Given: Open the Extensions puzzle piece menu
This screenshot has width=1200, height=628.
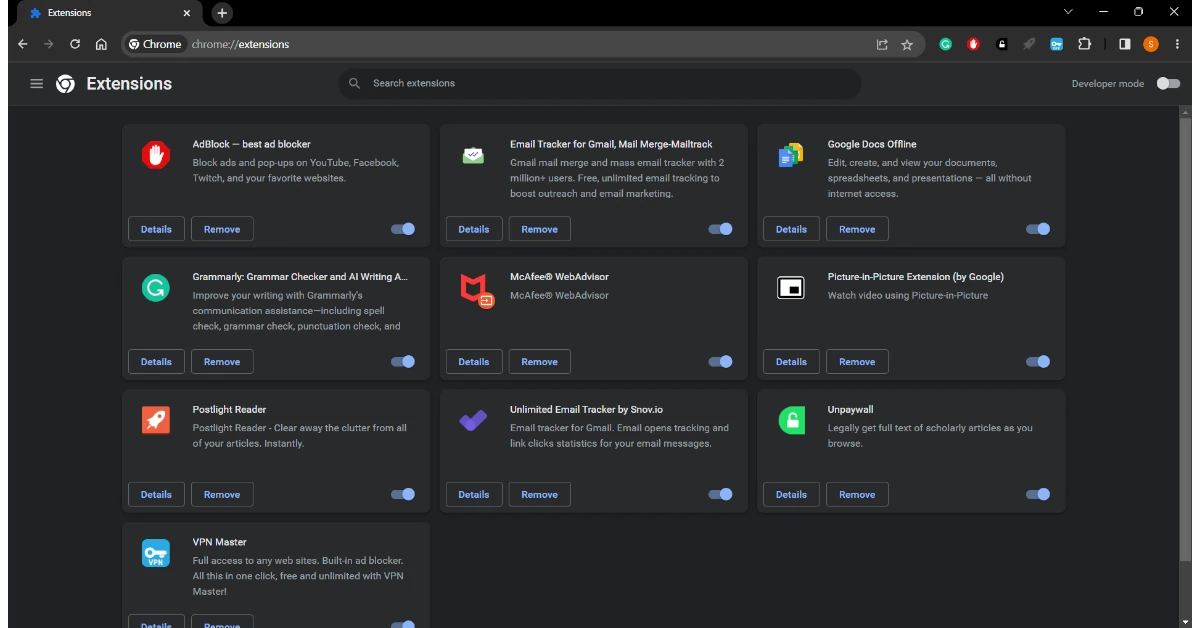Looking at the screenshot, I should (1084, 44).
